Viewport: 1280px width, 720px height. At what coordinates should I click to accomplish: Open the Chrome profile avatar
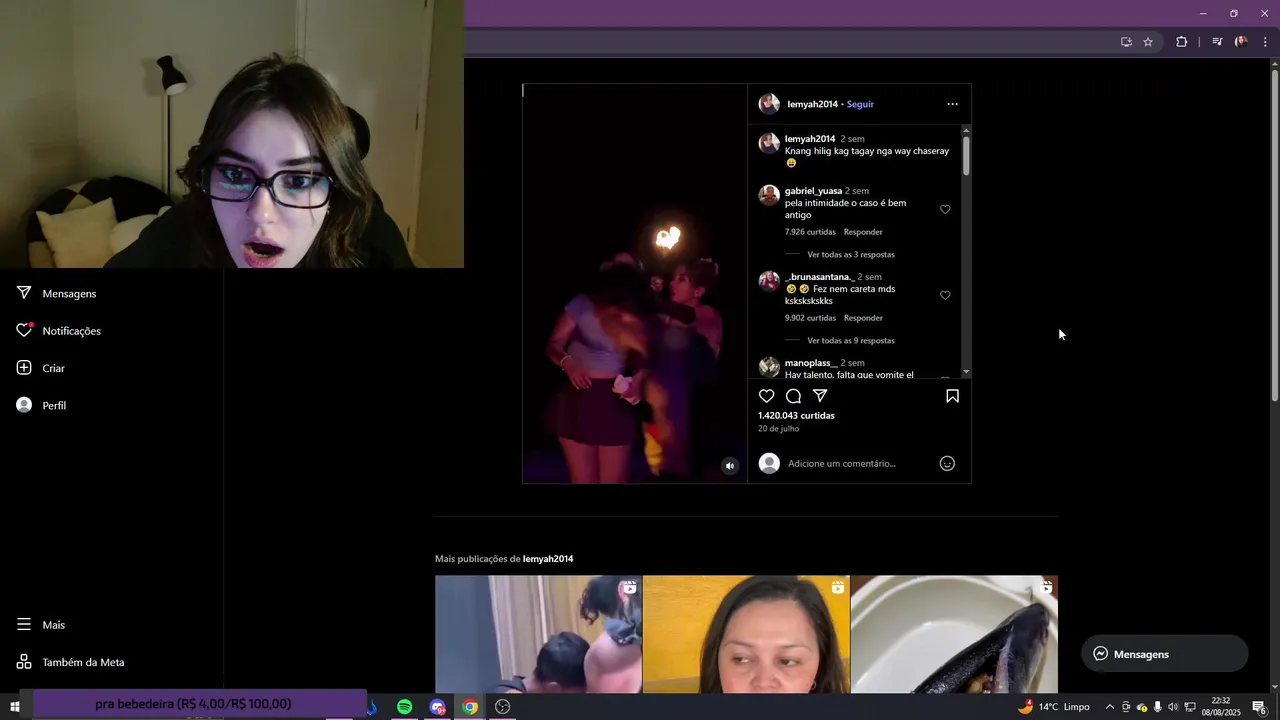tap(1241, 42)
